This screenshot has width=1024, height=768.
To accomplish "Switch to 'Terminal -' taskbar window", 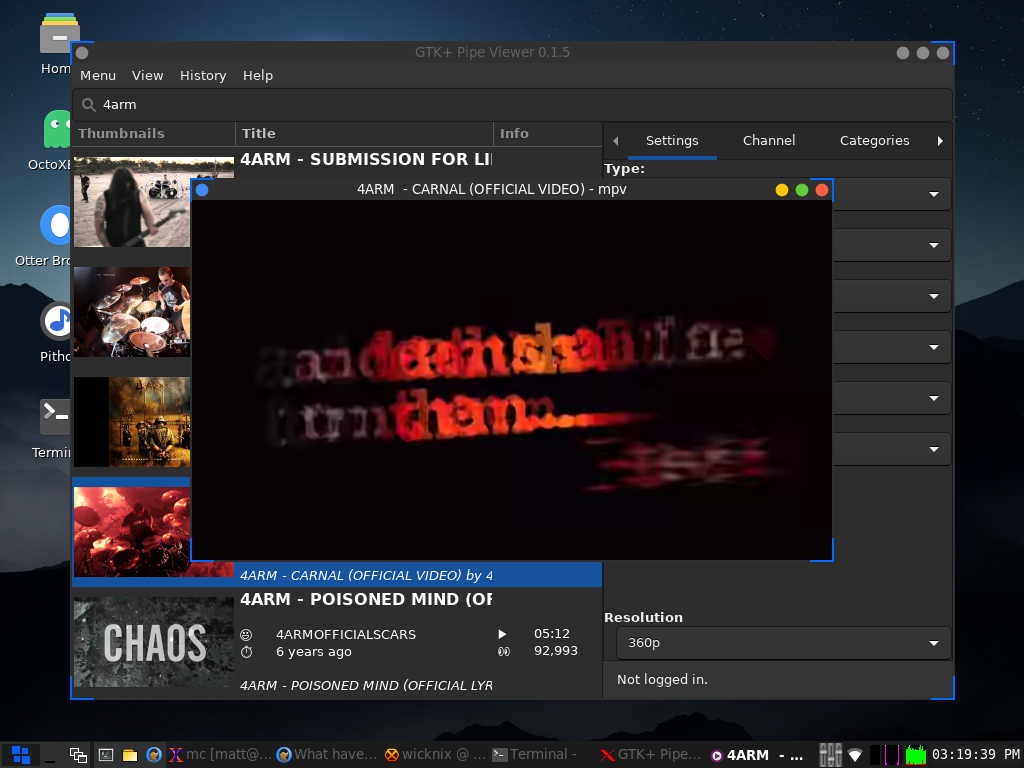I will click(534, 755).
